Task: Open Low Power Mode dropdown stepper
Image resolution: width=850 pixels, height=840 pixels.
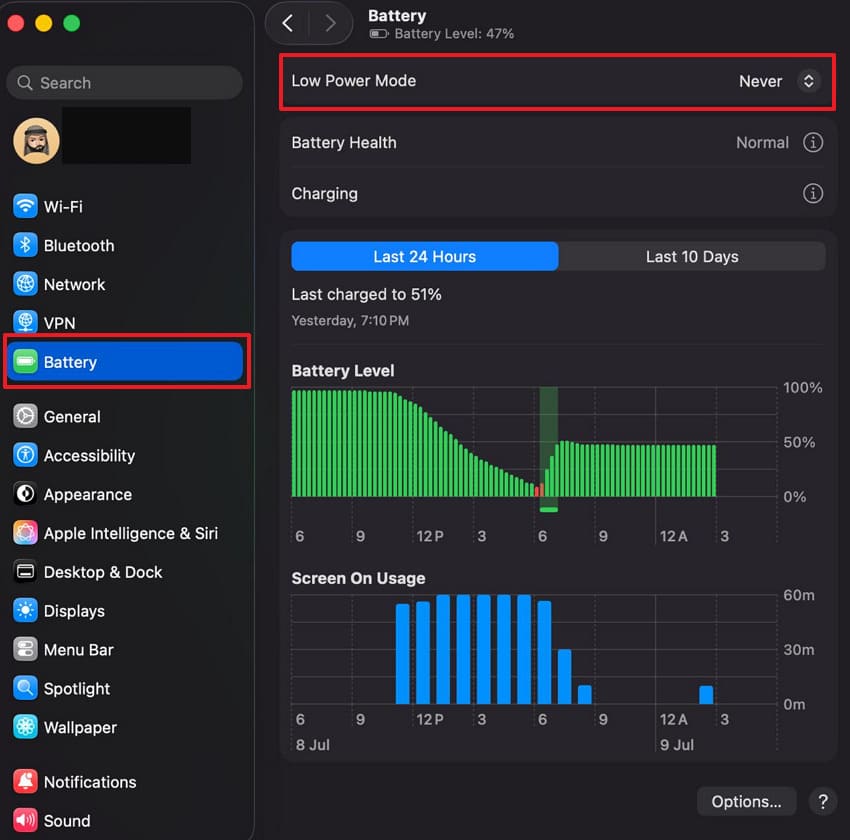Action: (x=808, y=81)
